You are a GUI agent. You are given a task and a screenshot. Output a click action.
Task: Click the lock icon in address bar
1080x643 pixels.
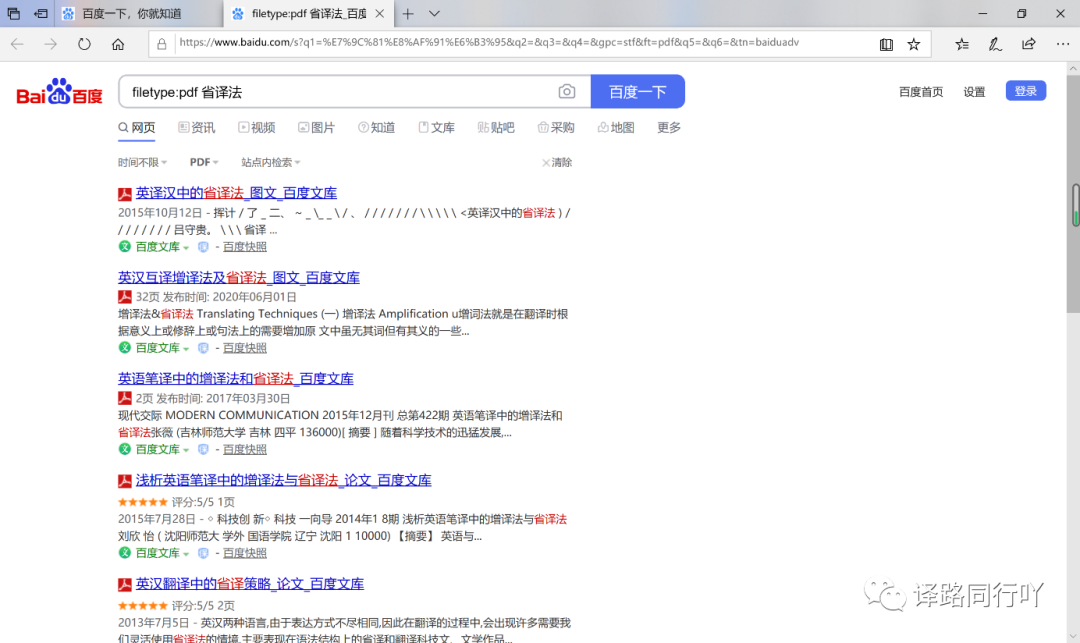(x=161, y=44)
